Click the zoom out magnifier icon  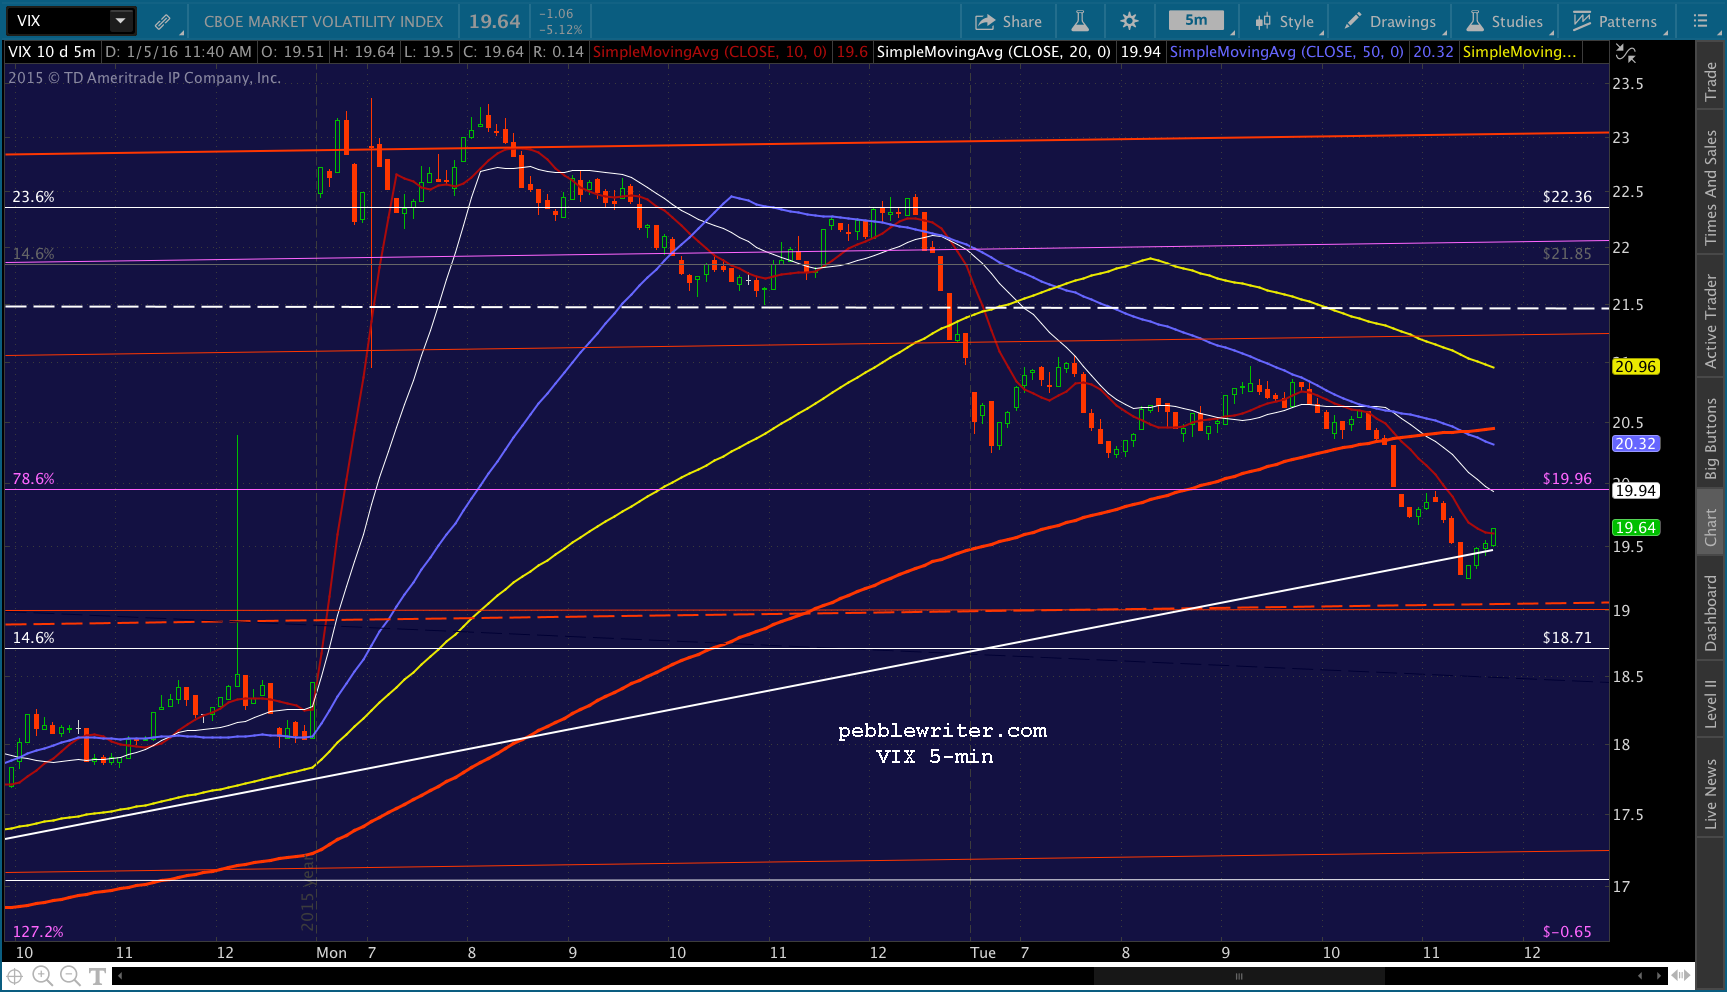pyautogui.click(x=69, y=976)
